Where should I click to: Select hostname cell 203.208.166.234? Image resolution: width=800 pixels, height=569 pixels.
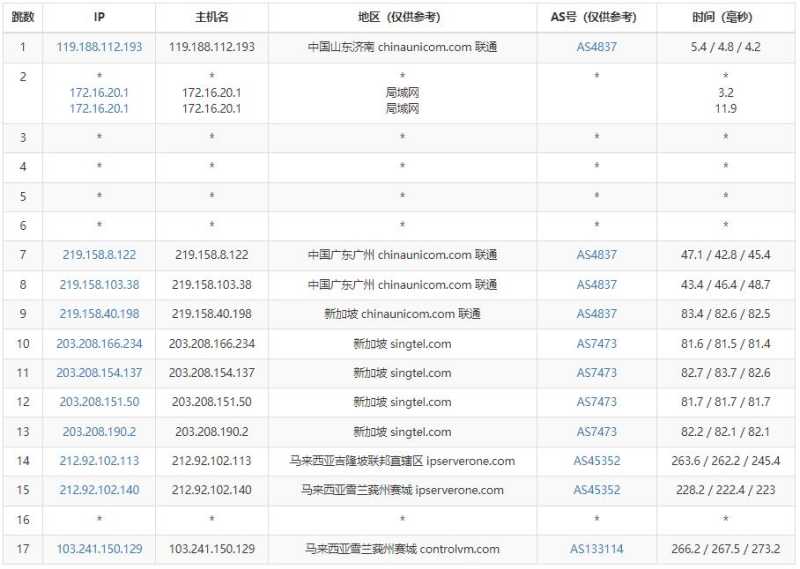click(x=212, y=343)
